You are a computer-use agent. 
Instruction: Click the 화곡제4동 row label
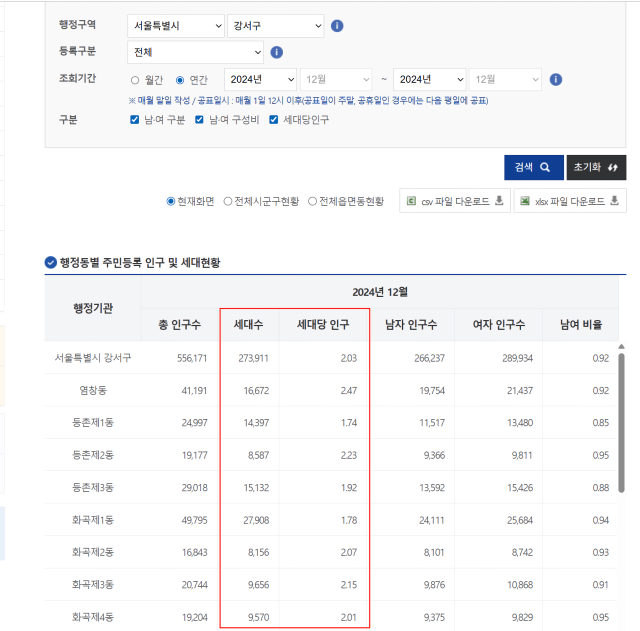pyautogui.click(x=93, y=617)
